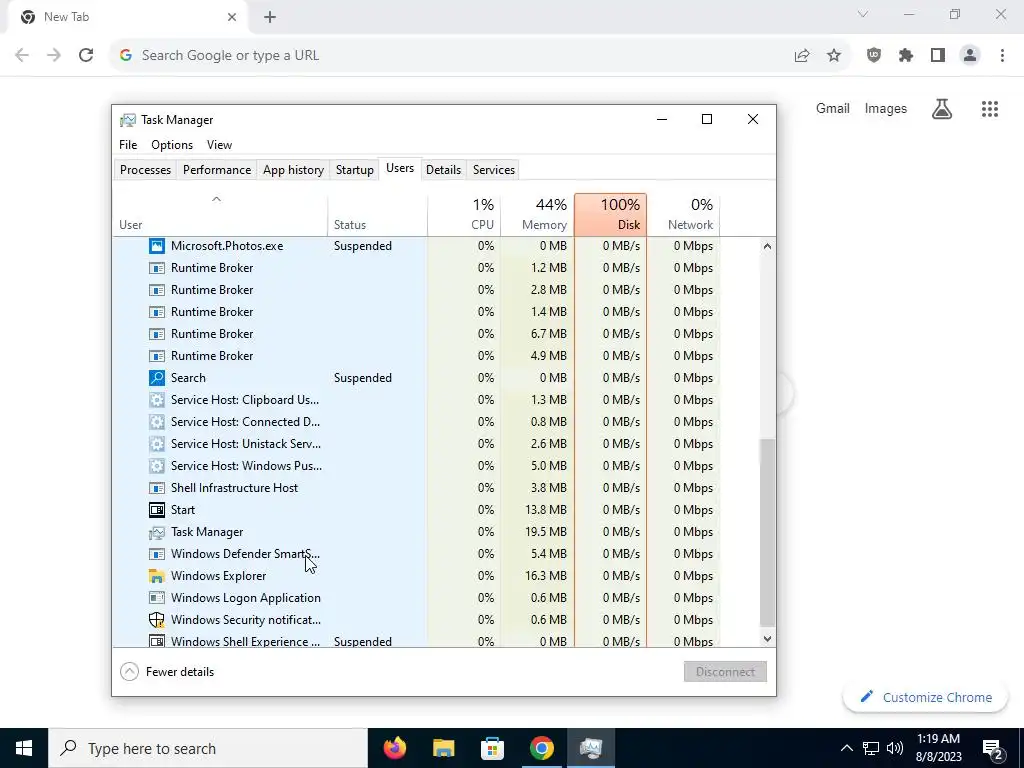1024x768 pixels.
Task: Click the Start process icon in list
Action: [x=157, y=510]
